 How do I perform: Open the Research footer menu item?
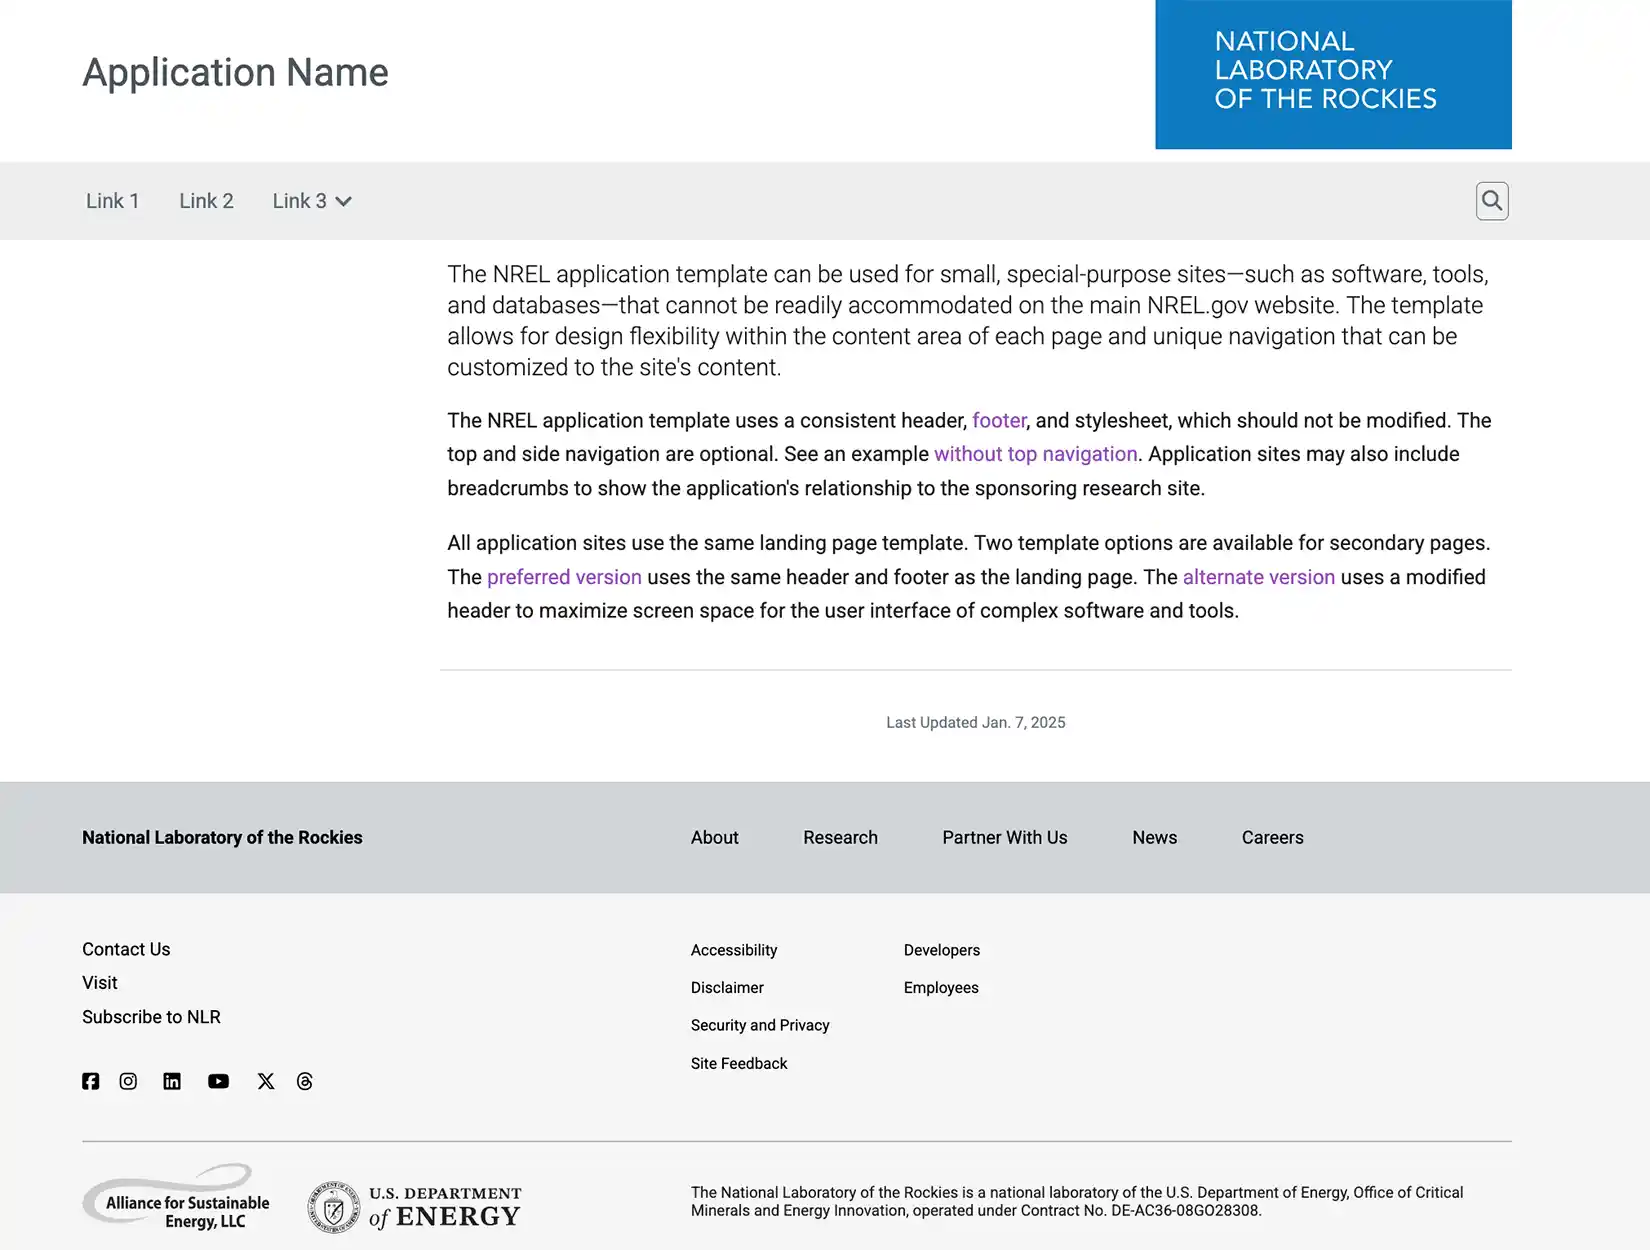point(840,837)
